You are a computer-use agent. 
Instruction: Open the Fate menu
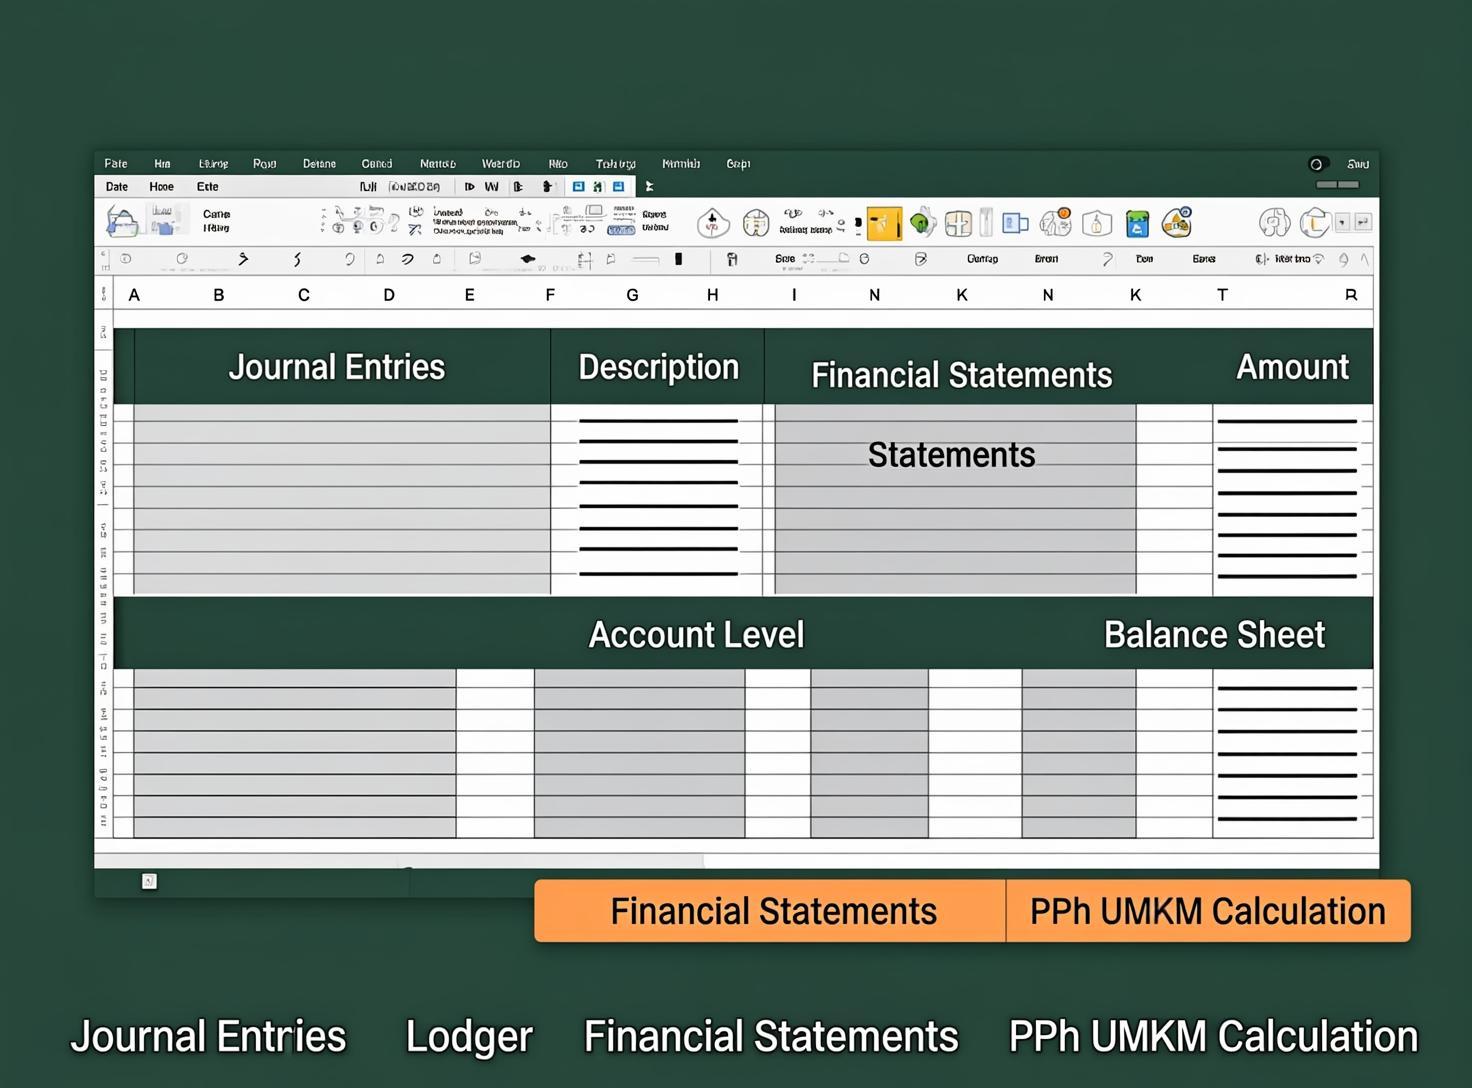pyautogui.click(x=116, y=164)
